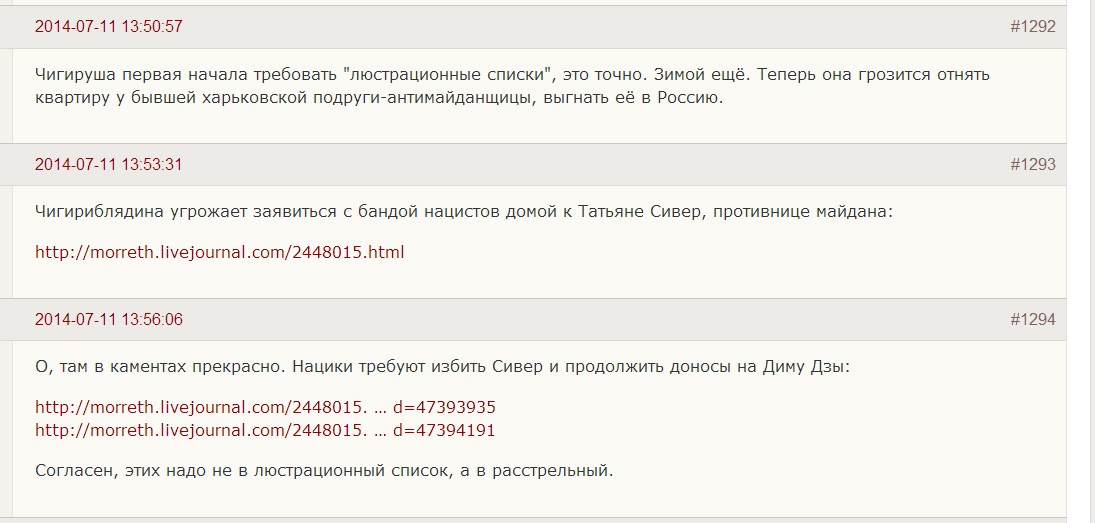Image resolution: width=1095 pixels, height=523 pixels.
Task: Open comment link ending d=47393935
Action: pyautogui.click(x=265, y=408)
